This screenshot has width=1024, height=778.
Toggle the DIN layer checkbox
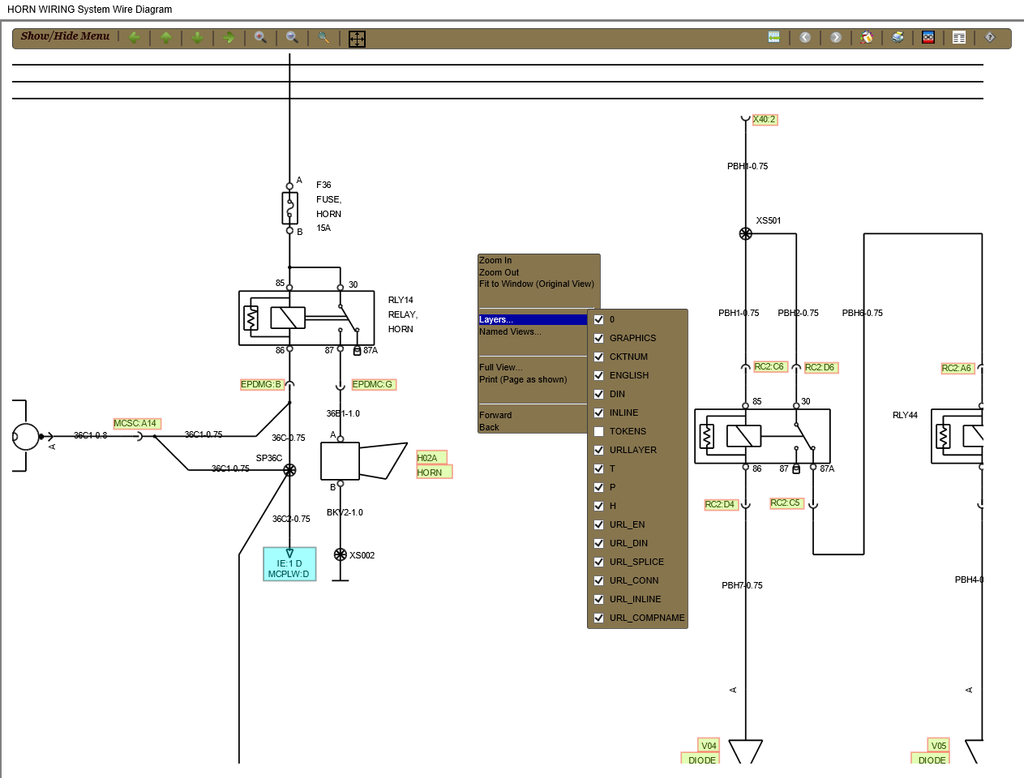click(x=598, y=394)
